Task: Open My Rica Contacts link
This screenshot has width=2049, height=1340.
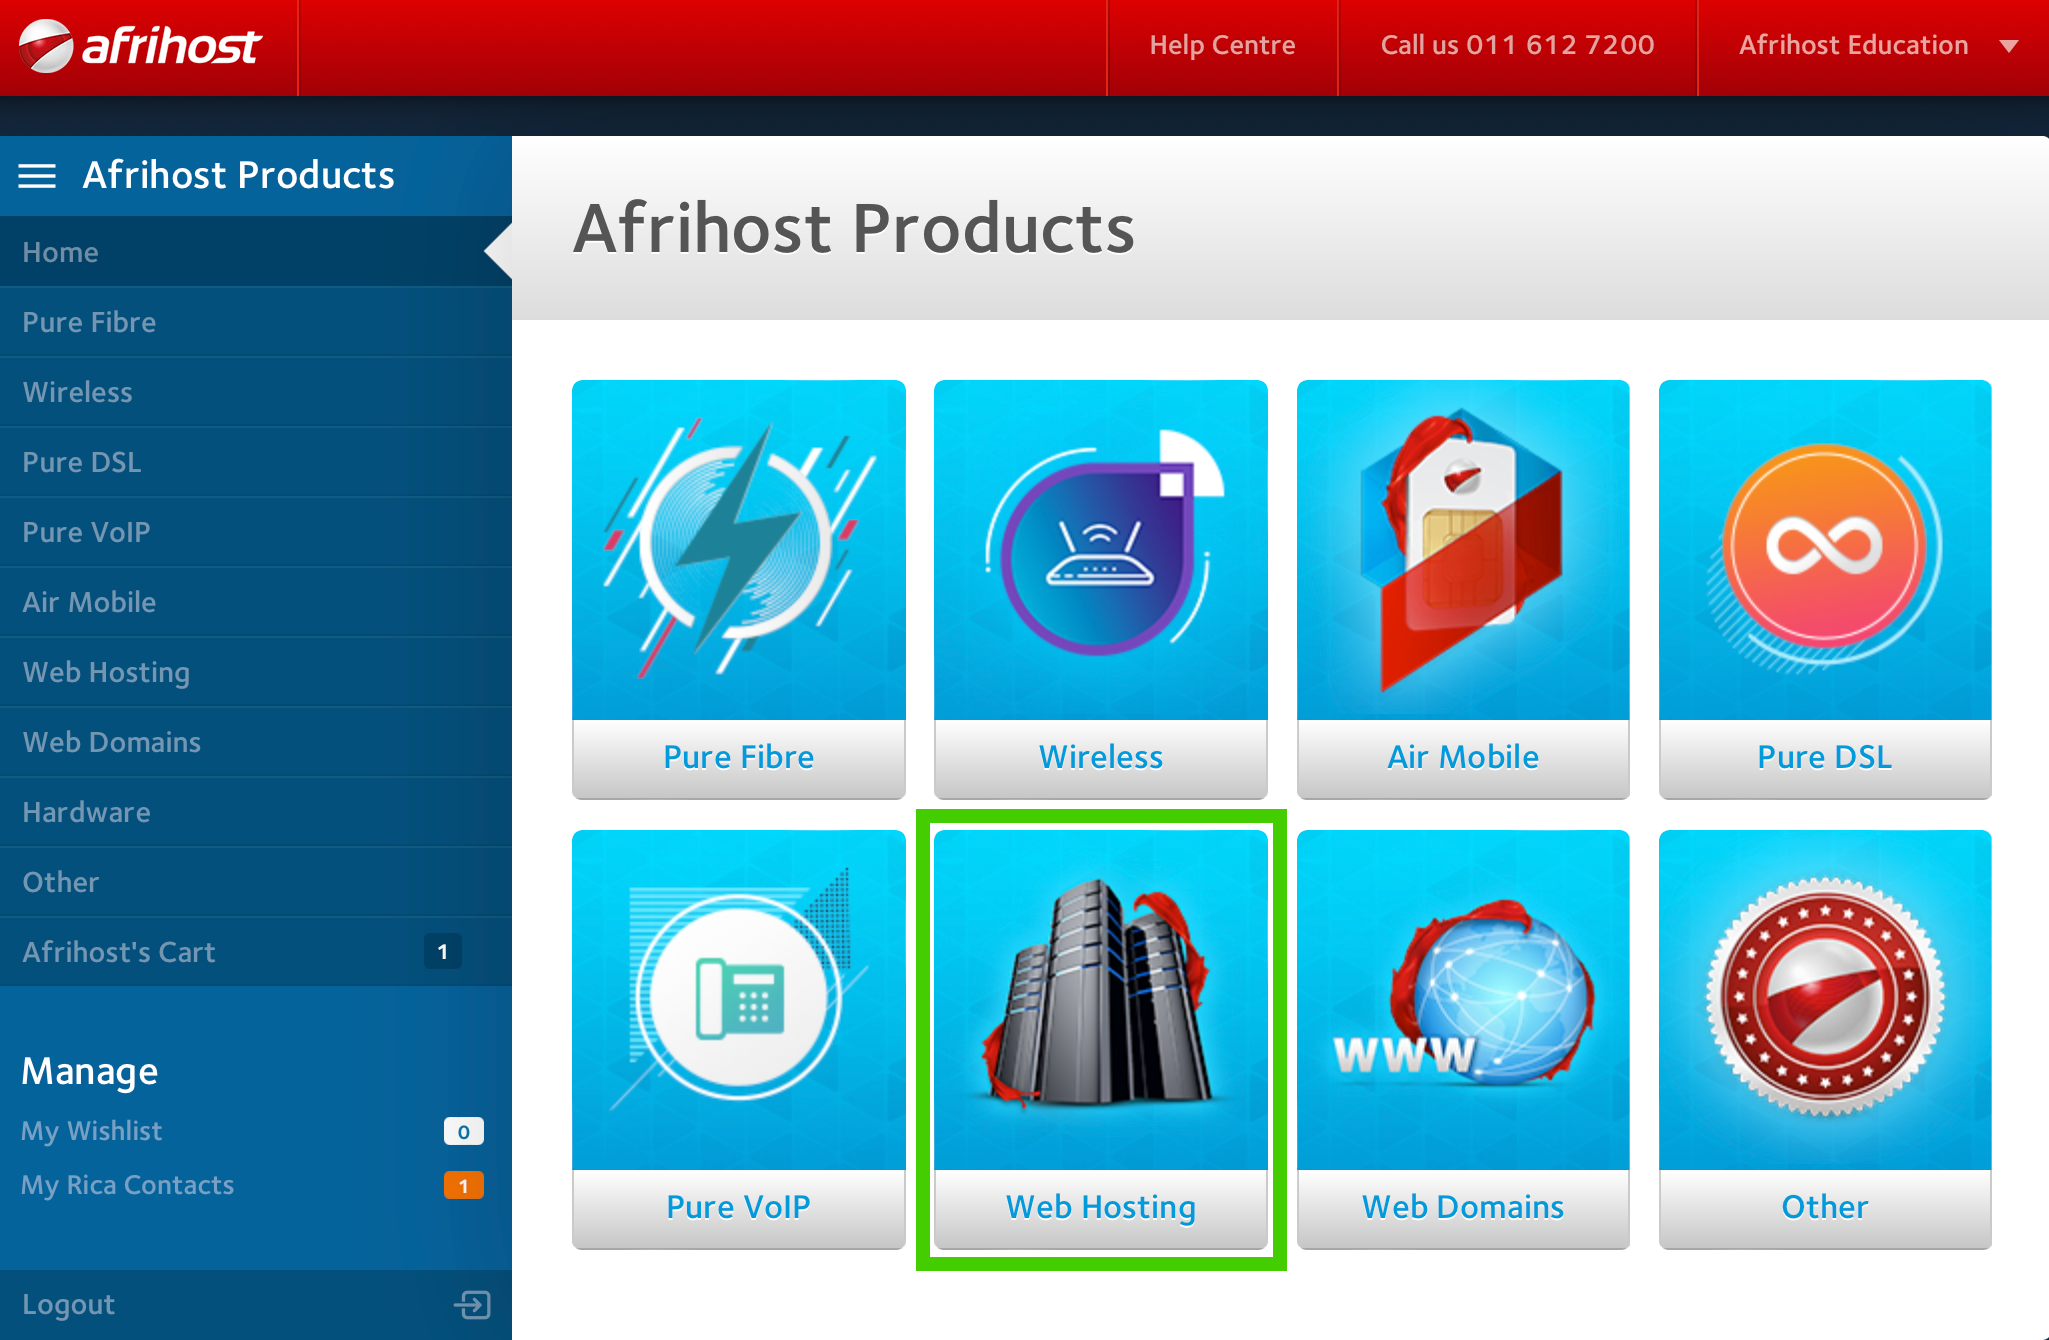Action: click(128, 1185)
